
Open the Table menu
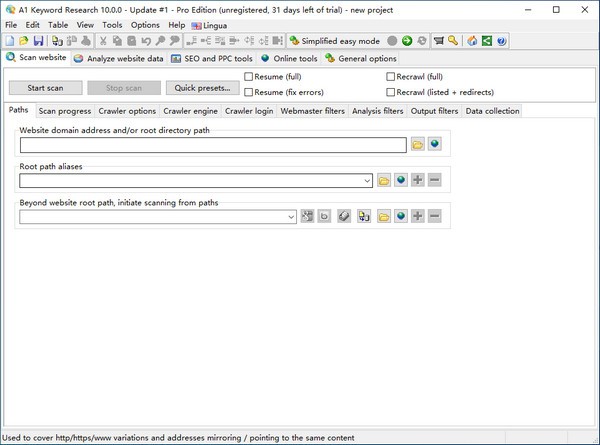[58, 25]
